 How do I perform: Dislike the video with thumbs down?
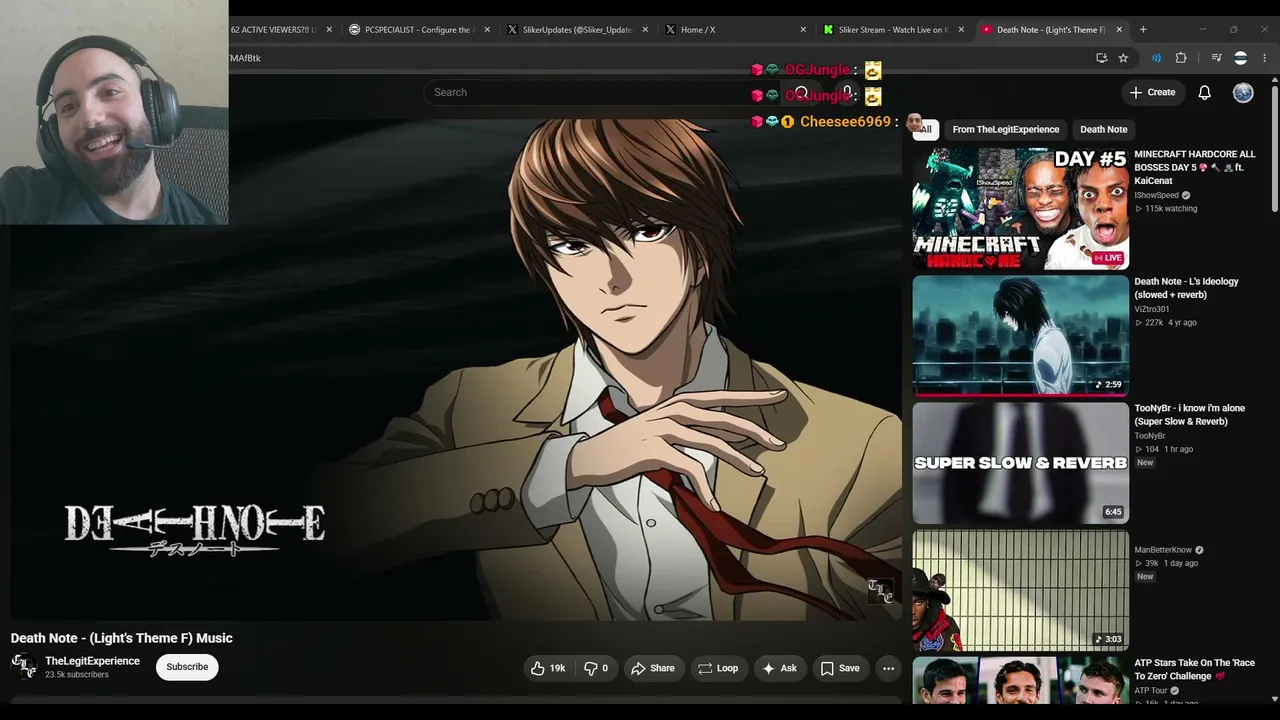596,668
